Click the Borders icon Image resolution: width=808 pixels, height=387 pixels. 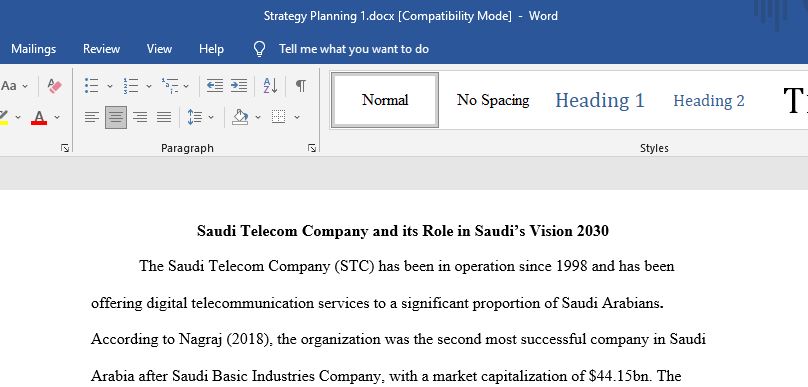(x=279, y=117)
